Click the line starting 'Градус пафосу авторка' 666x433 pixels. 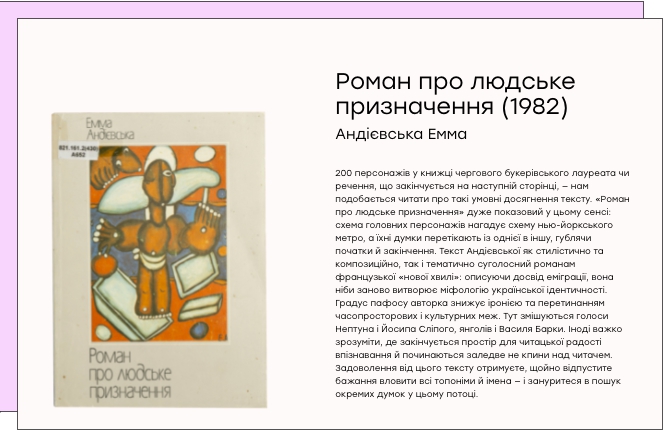tap(470, 303)
